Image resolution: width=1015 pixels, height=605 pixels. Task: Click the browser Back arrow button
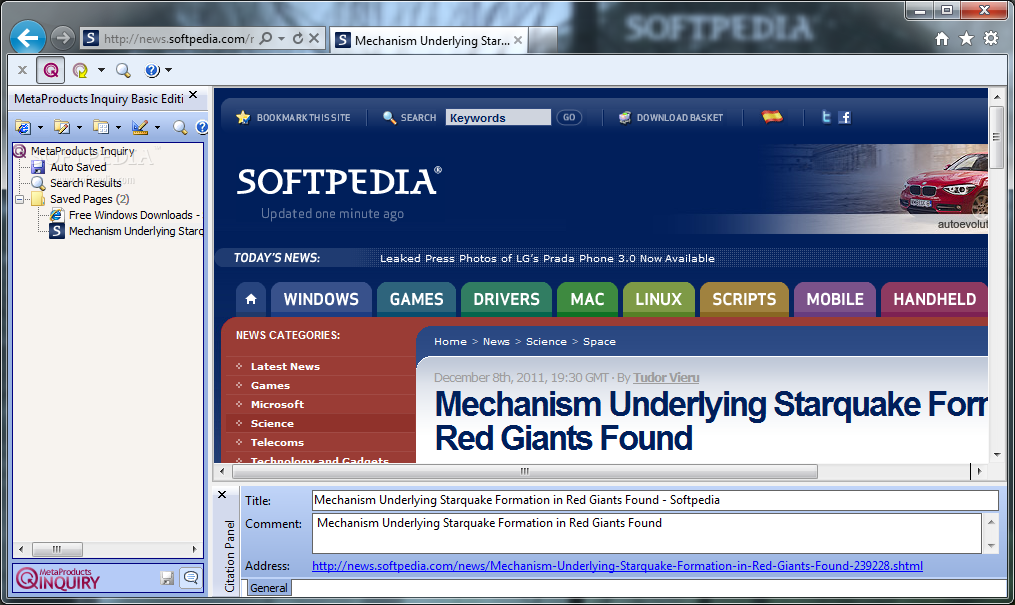click(x=27, y=38)
